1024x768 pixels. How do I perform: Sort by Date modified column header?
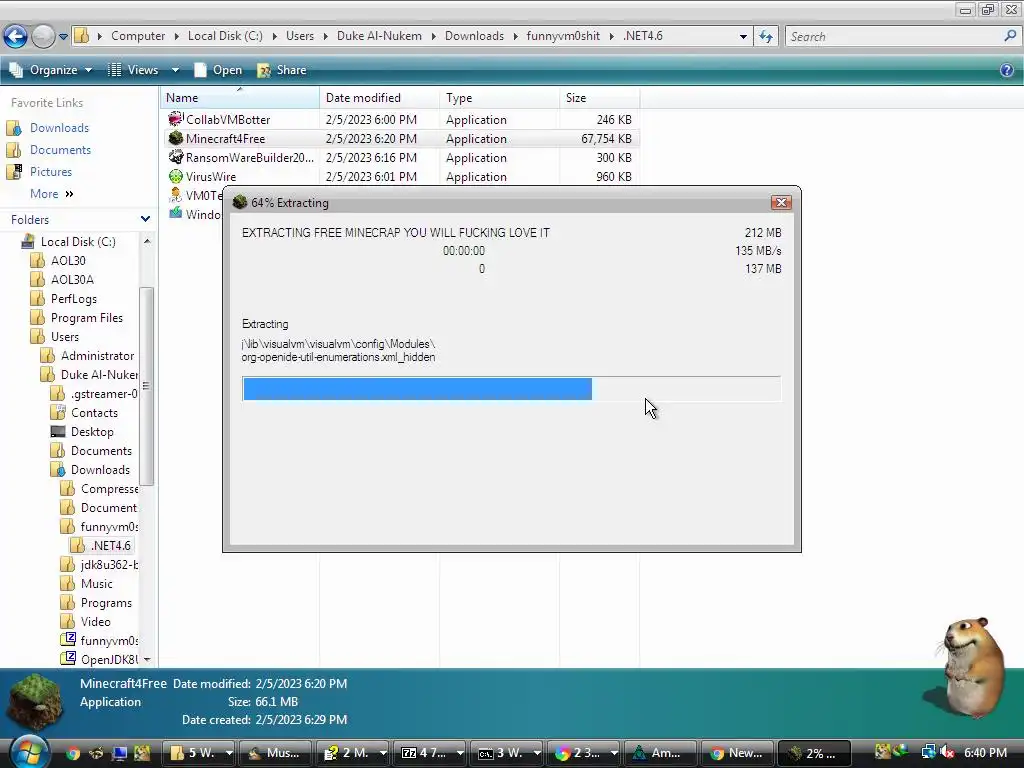(379, 97)
